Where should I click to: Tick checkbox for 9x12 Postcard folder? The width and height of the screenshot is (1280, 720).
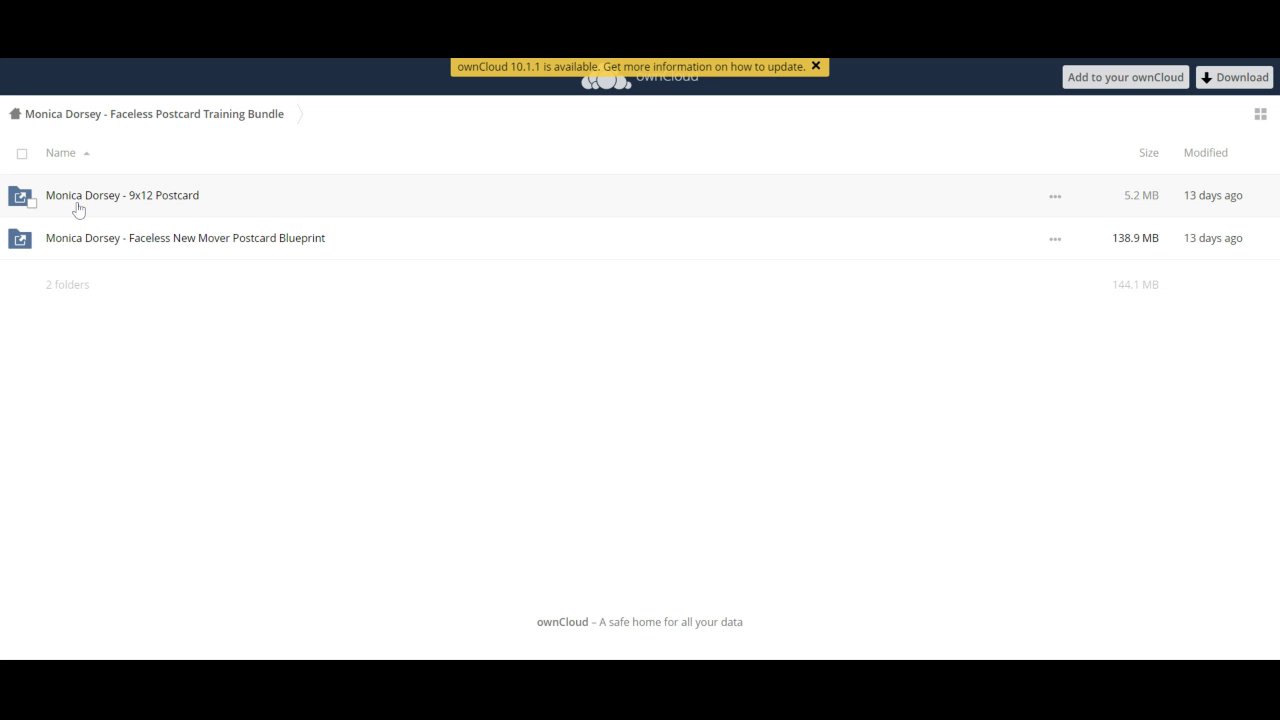32,204
